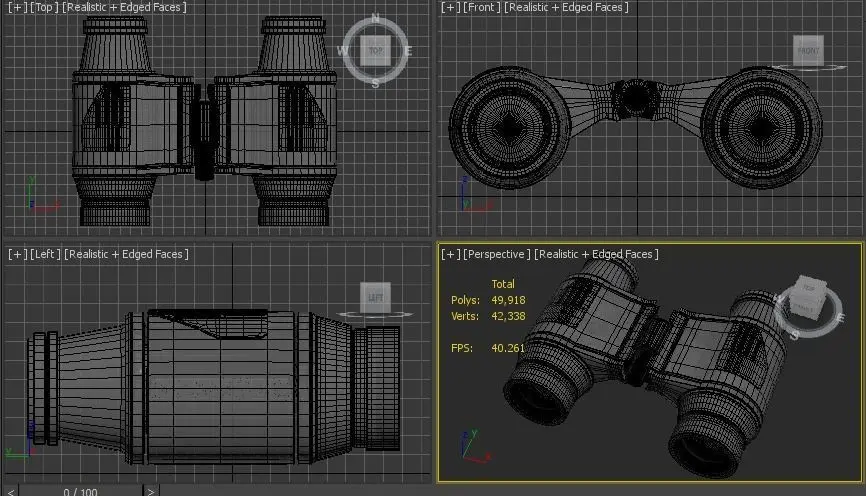Open the [Front] view name menu

pyautogui.click(x=482, y=7)
